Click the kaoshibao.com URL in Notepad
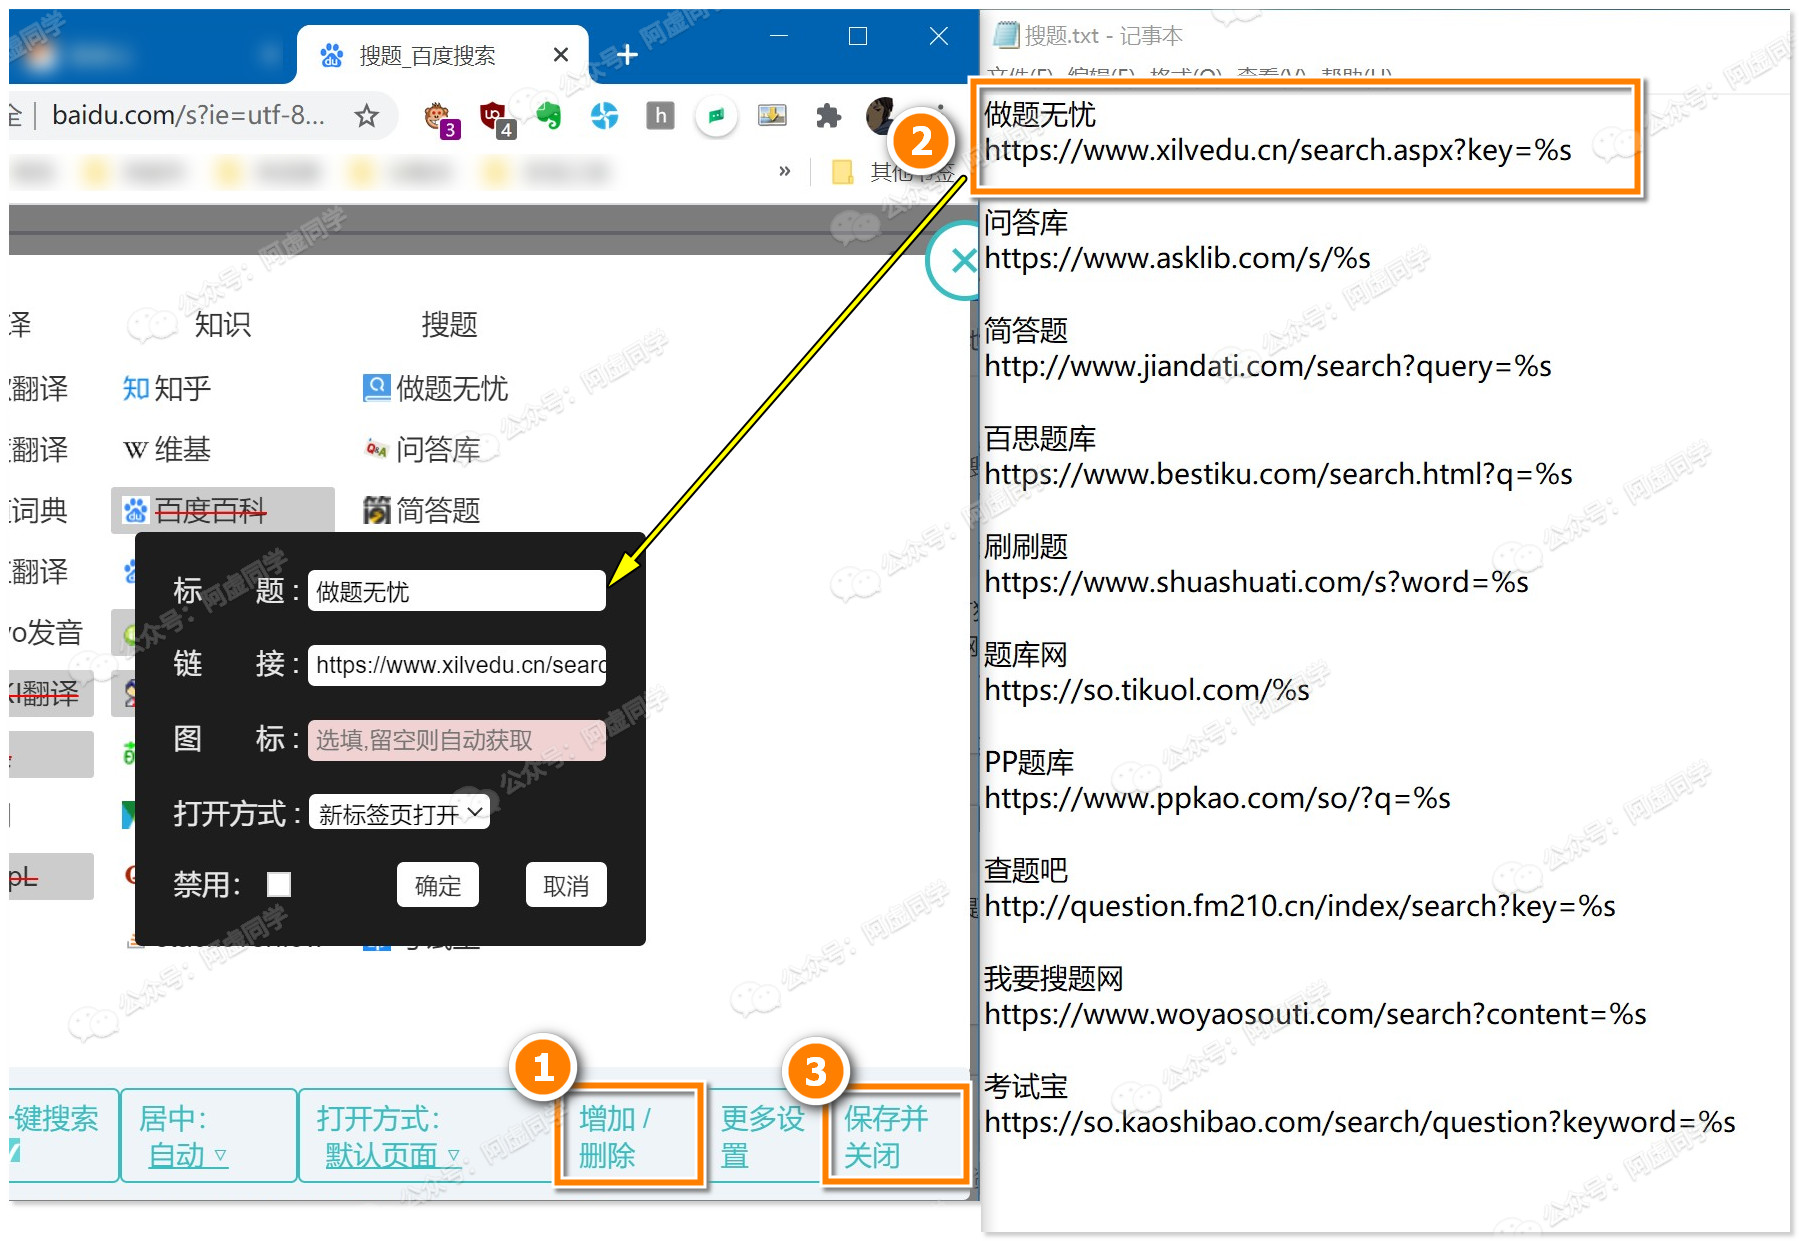The image size is (1799, 1241). tap(1360, 1123)
